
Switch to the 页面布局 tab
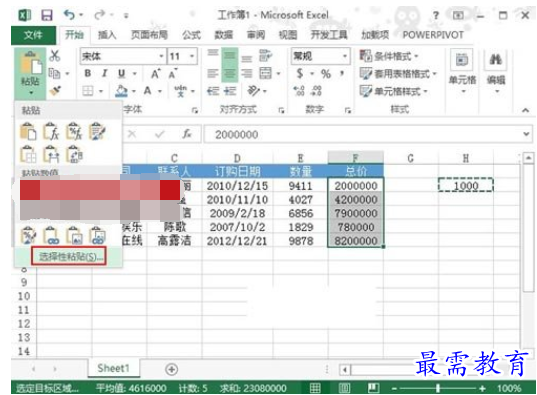click(149, 35)
